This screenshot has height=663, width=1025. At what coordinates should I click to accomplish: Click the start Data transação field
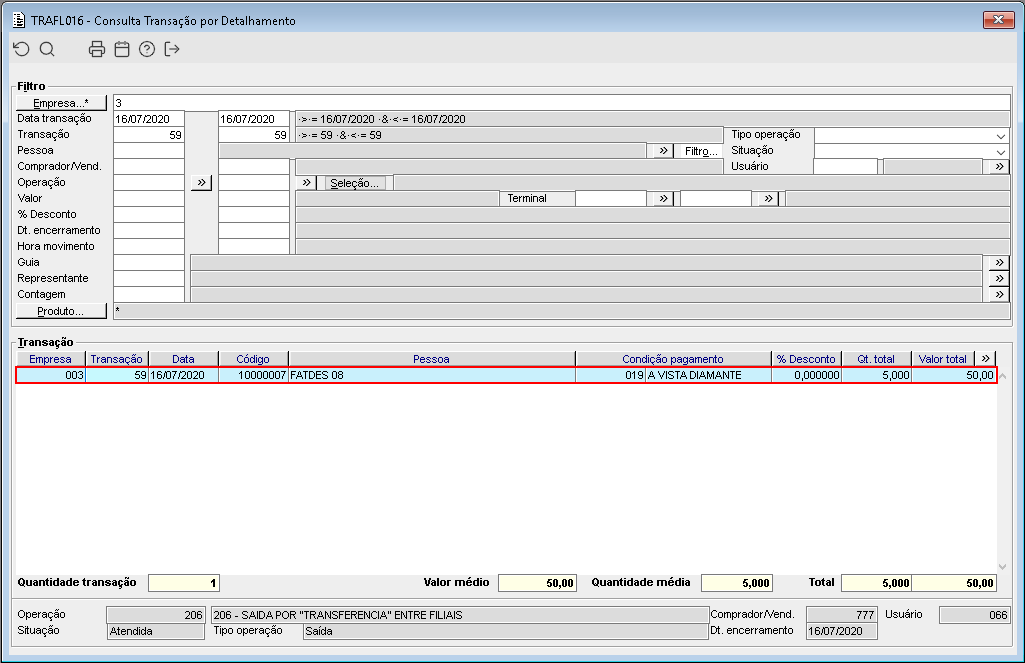[x=149, y=119]
